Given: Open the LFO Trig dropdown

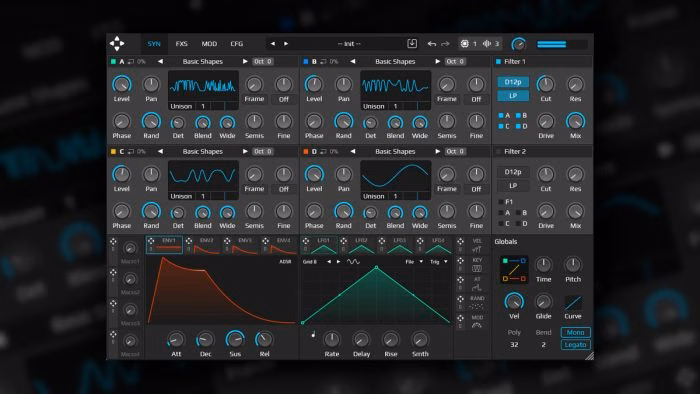Looking at the screenshot, I should [438, 262].
